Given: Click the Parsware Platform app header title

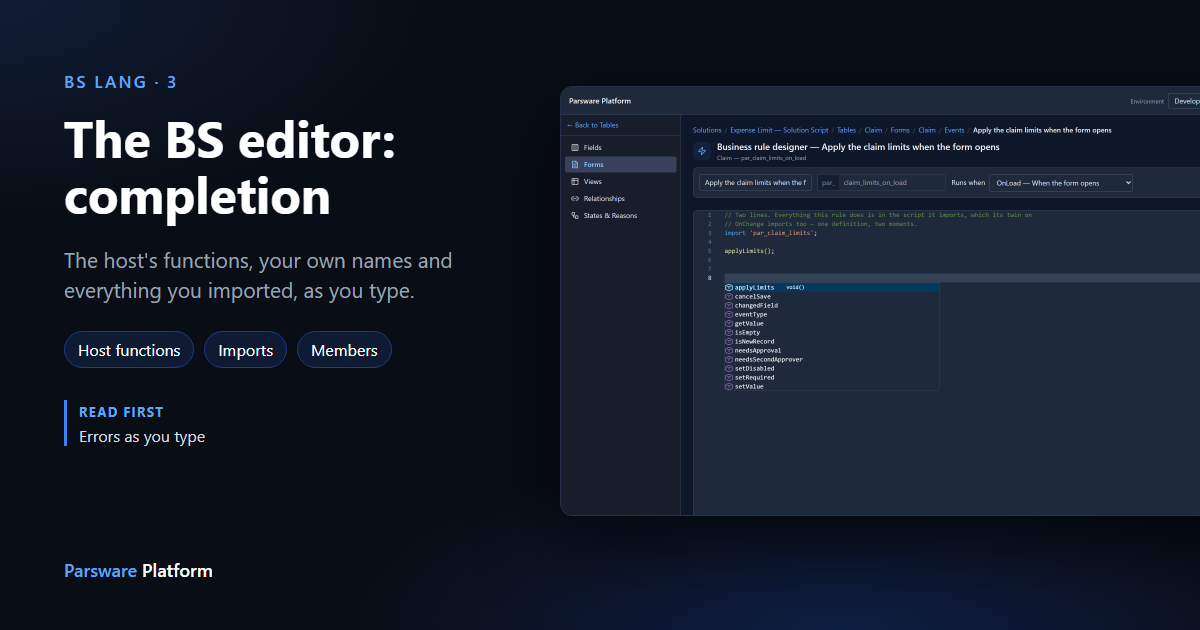Looking at the screenshot, I should [600, 101].
